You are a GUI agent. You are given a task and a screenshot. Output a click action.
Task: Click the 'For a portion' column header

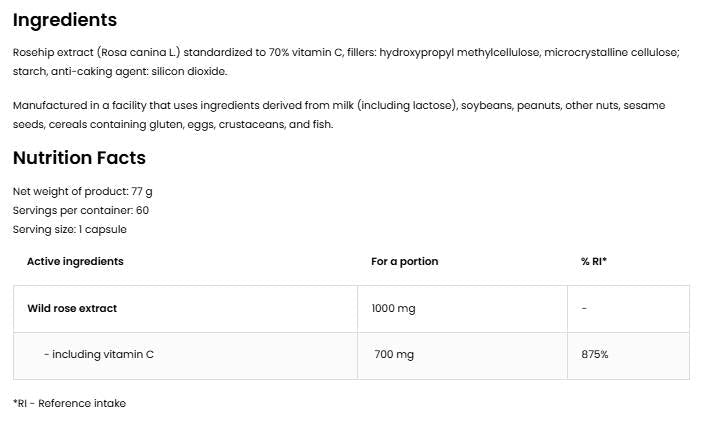point(404,261)
